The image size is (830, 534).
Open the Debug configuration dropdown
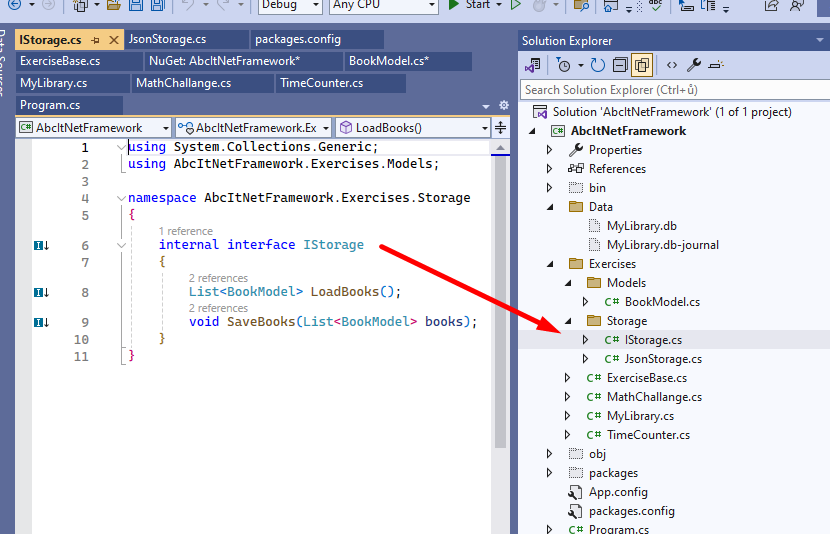[289, 5]
